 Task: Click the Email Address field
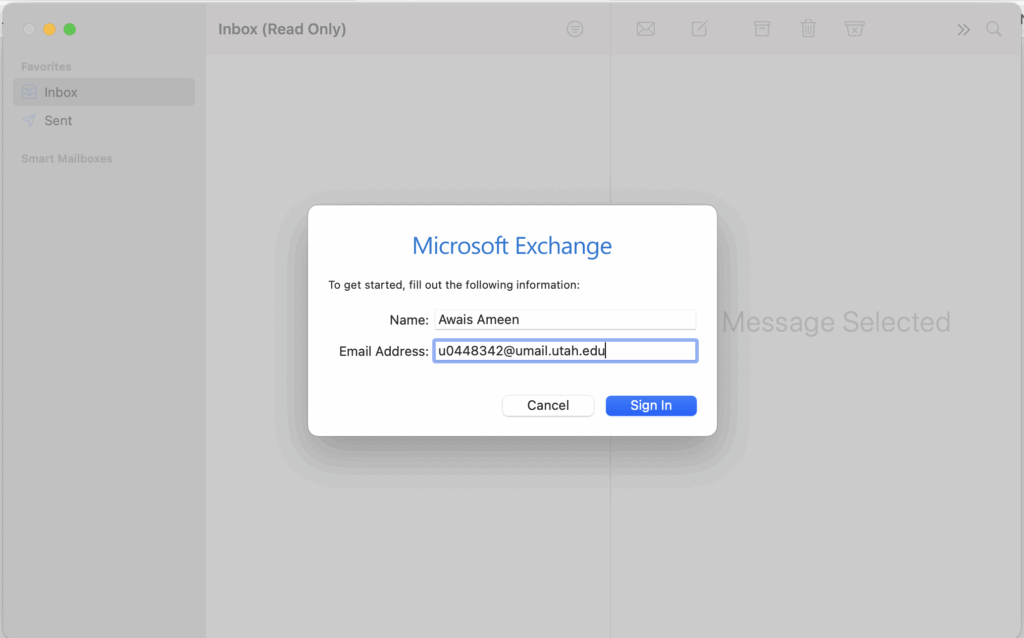click(x=566, y=351)
